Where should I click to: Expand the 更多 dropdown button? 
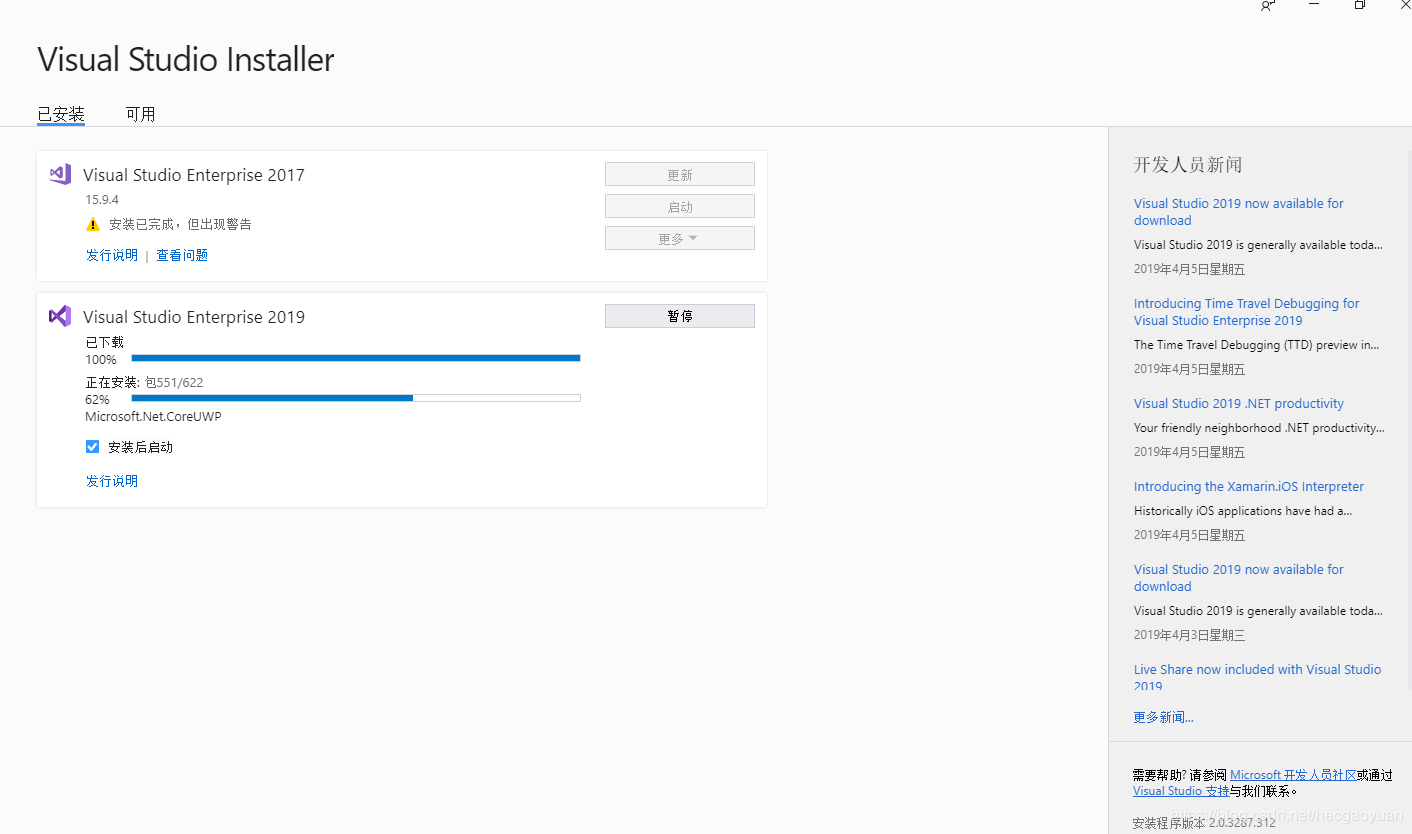point(680,238)
